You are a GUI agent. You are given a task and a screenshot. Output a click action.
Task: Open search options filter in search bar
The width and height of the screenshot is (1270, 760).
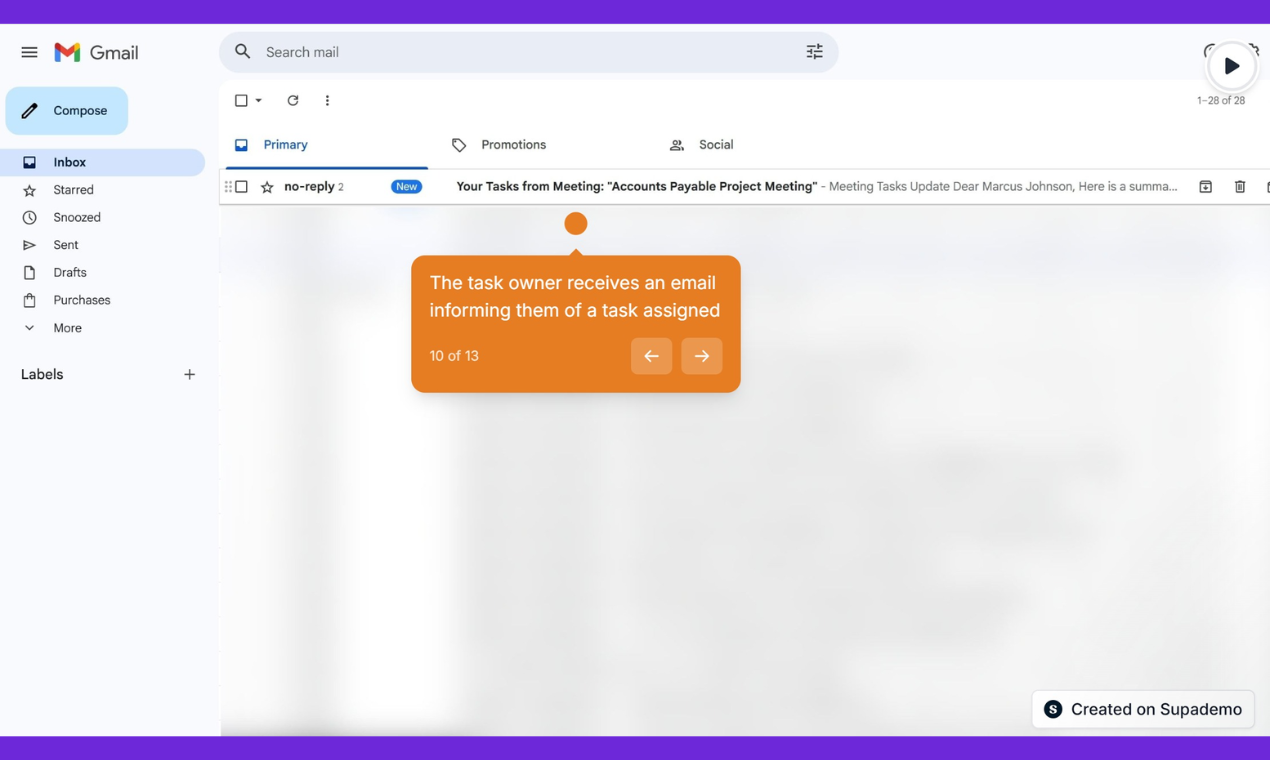tap(814, 51)
